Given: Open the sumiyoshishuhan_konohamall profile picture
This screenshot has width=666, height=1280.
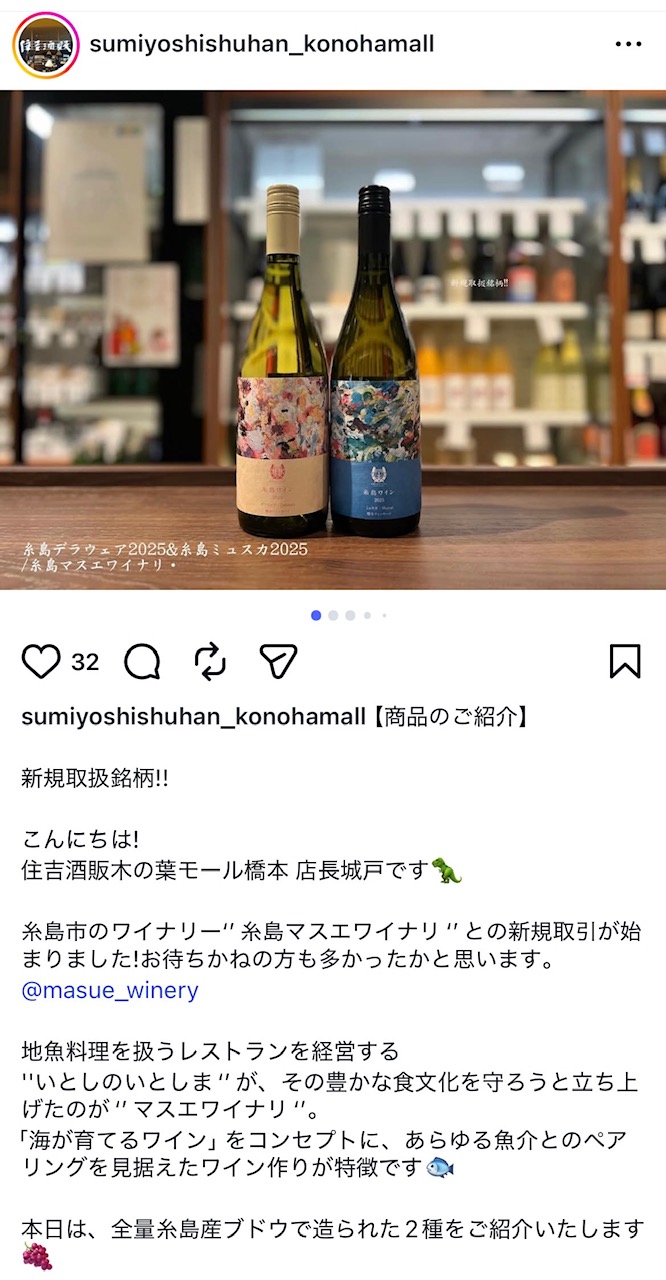Looking at the screenshot, I should point(46,45).
